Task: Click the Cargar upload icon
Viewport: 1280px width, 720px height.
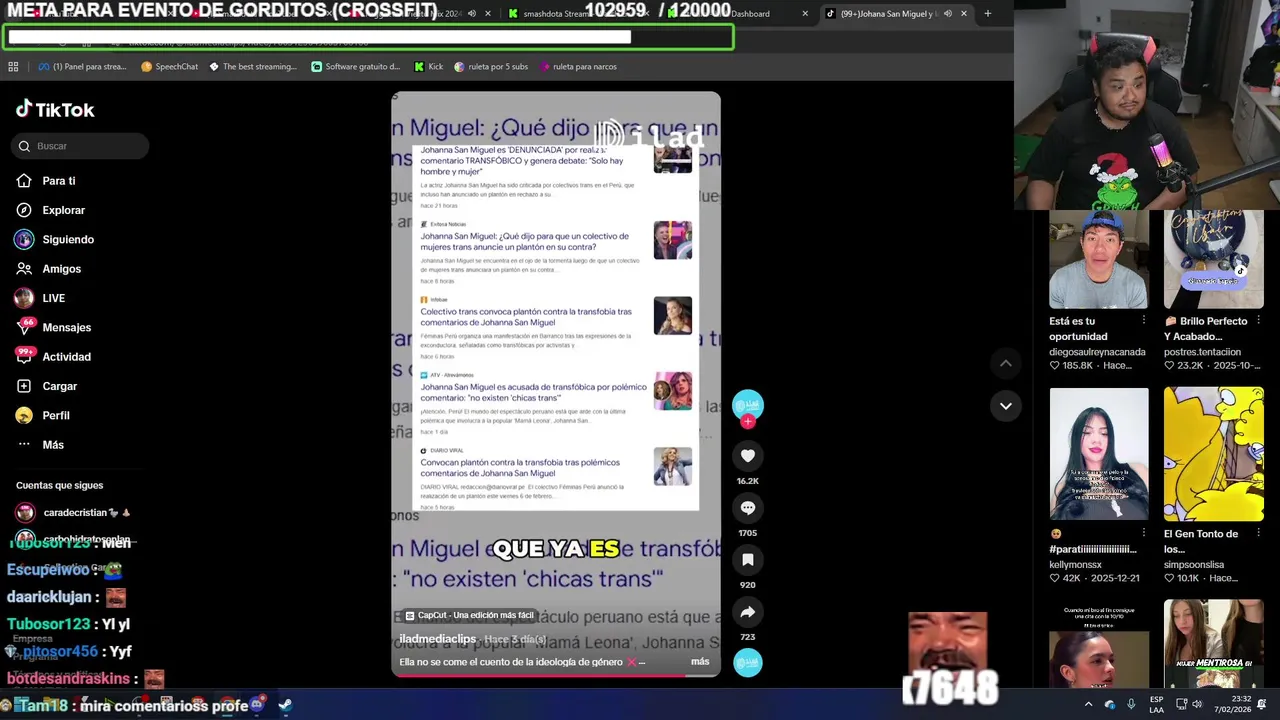Action: (x=24, y=386)
